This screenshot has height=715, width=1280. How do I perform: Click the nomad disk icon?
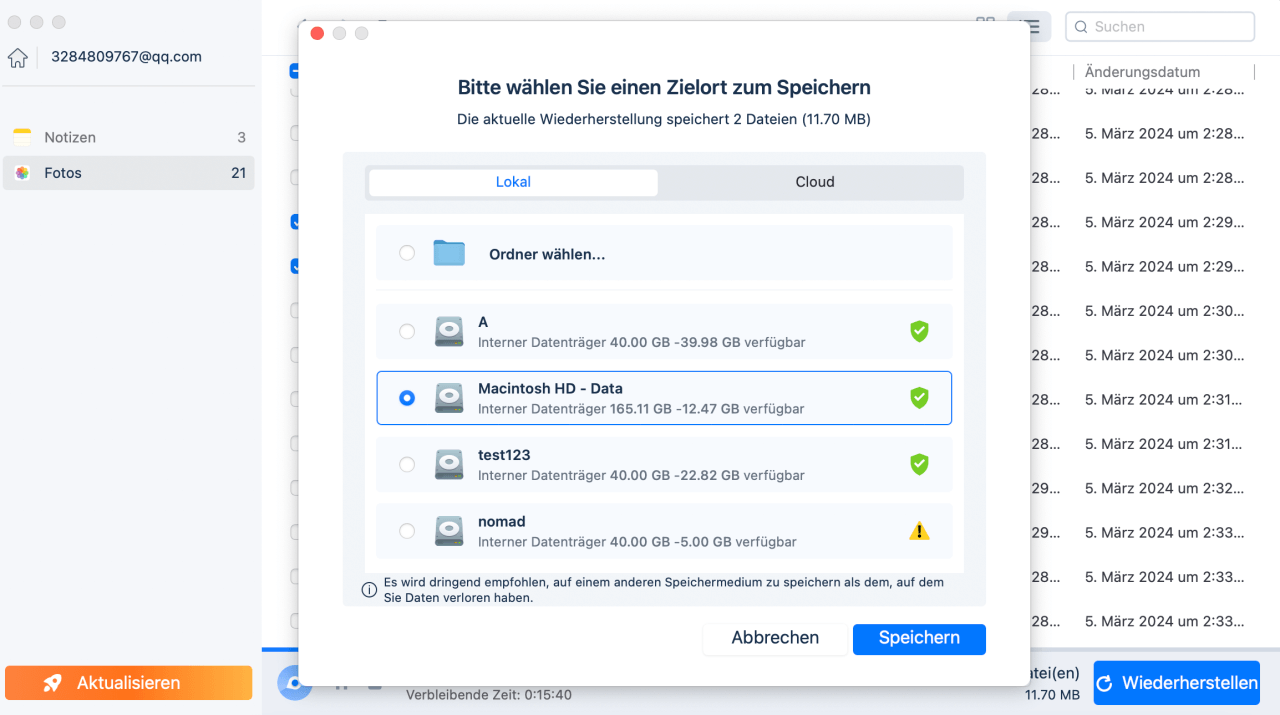tap(449, 531)
